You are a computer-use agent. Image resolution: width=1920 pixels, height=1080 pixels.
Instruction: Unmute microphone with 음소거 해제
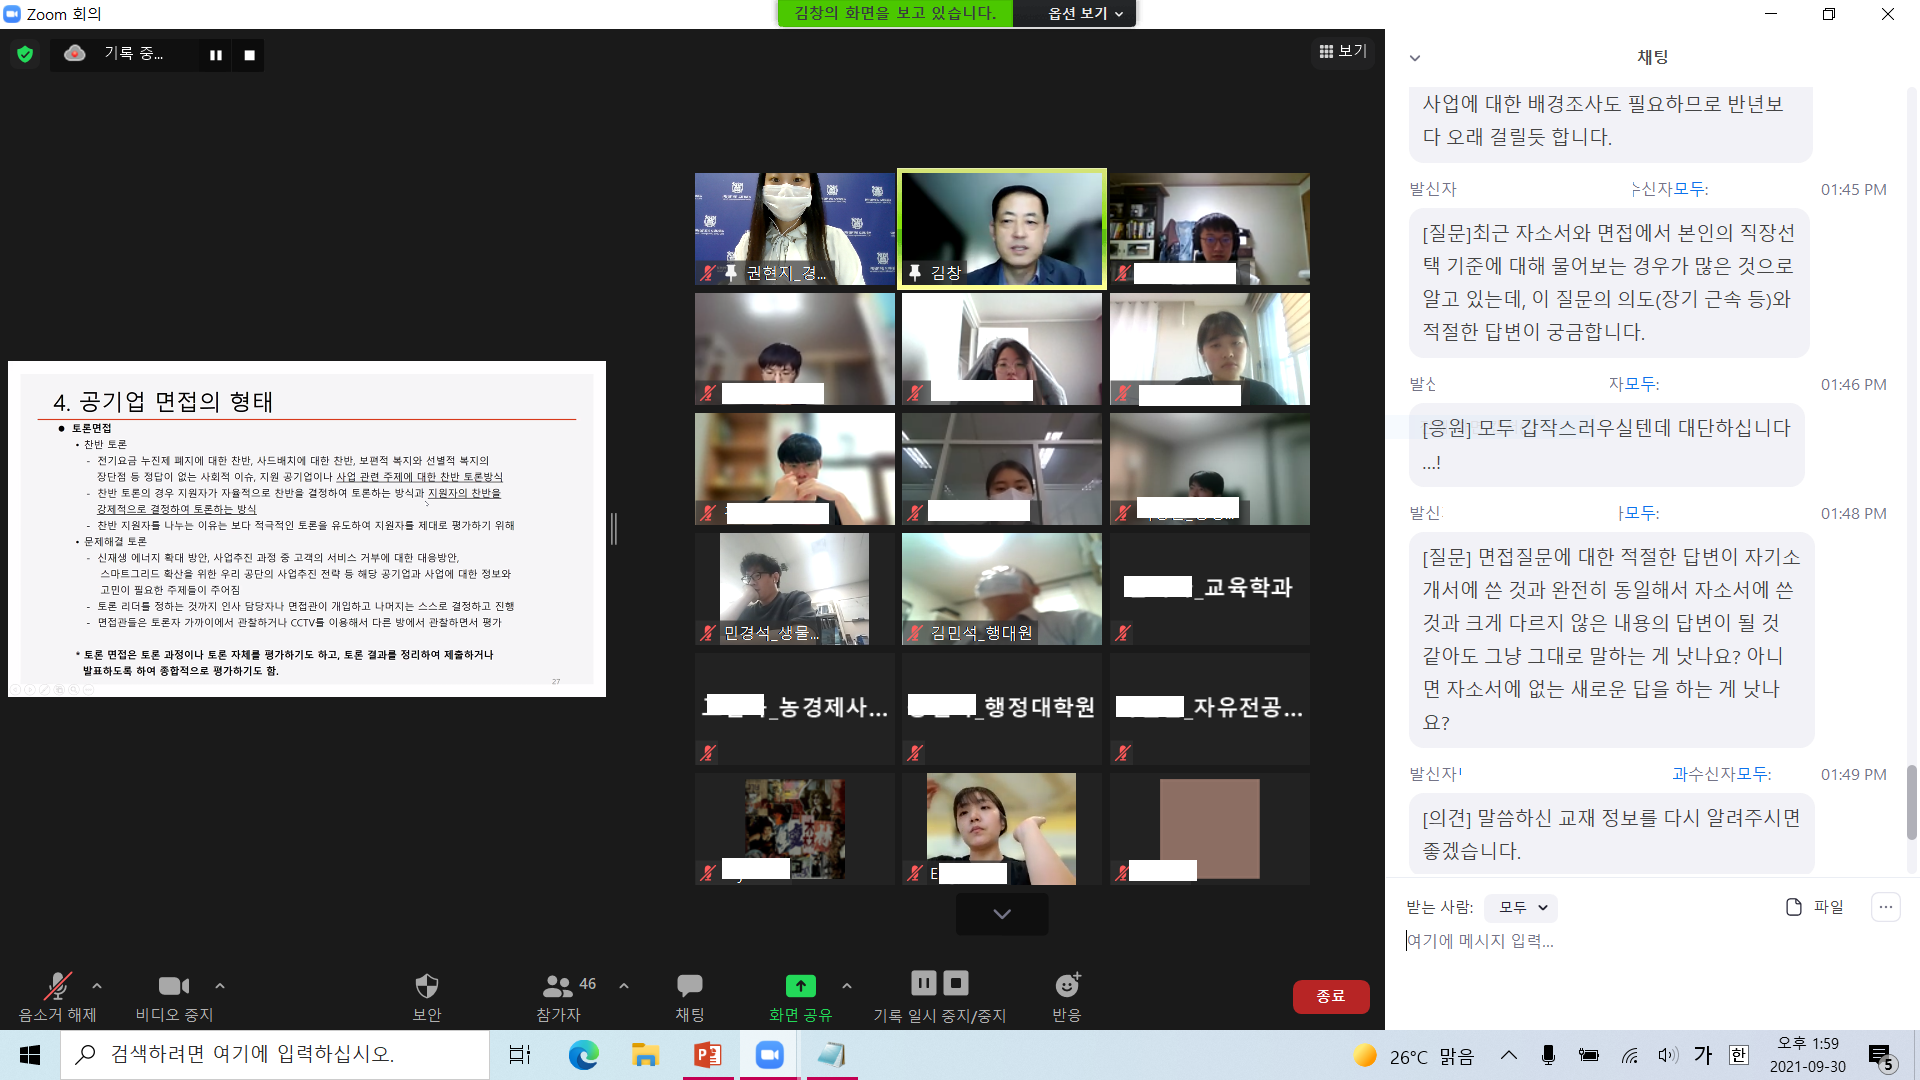click(57, 996)
